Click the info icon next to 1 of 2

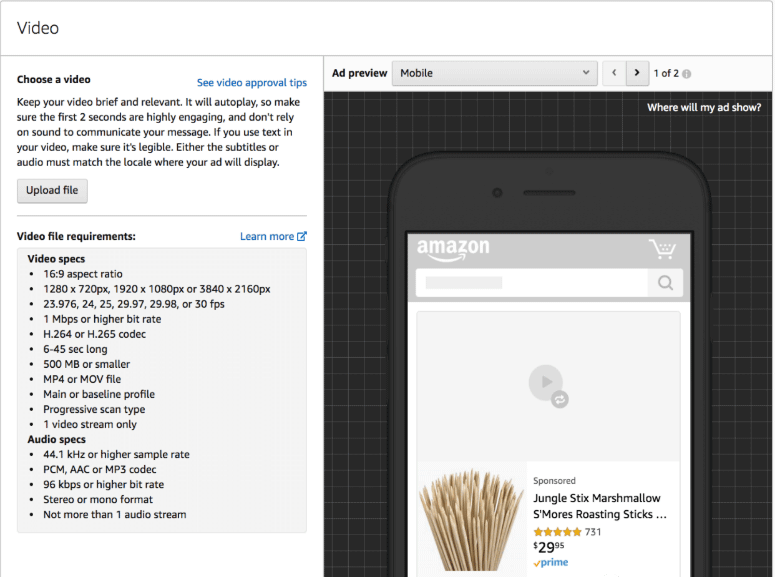(x=687, y=74)
